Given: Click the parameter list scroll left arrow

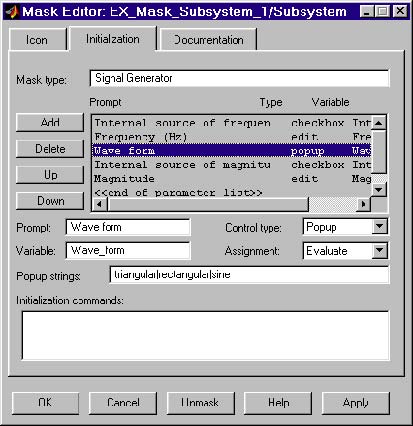Looking at the screenshot, I should pos(100,204).
